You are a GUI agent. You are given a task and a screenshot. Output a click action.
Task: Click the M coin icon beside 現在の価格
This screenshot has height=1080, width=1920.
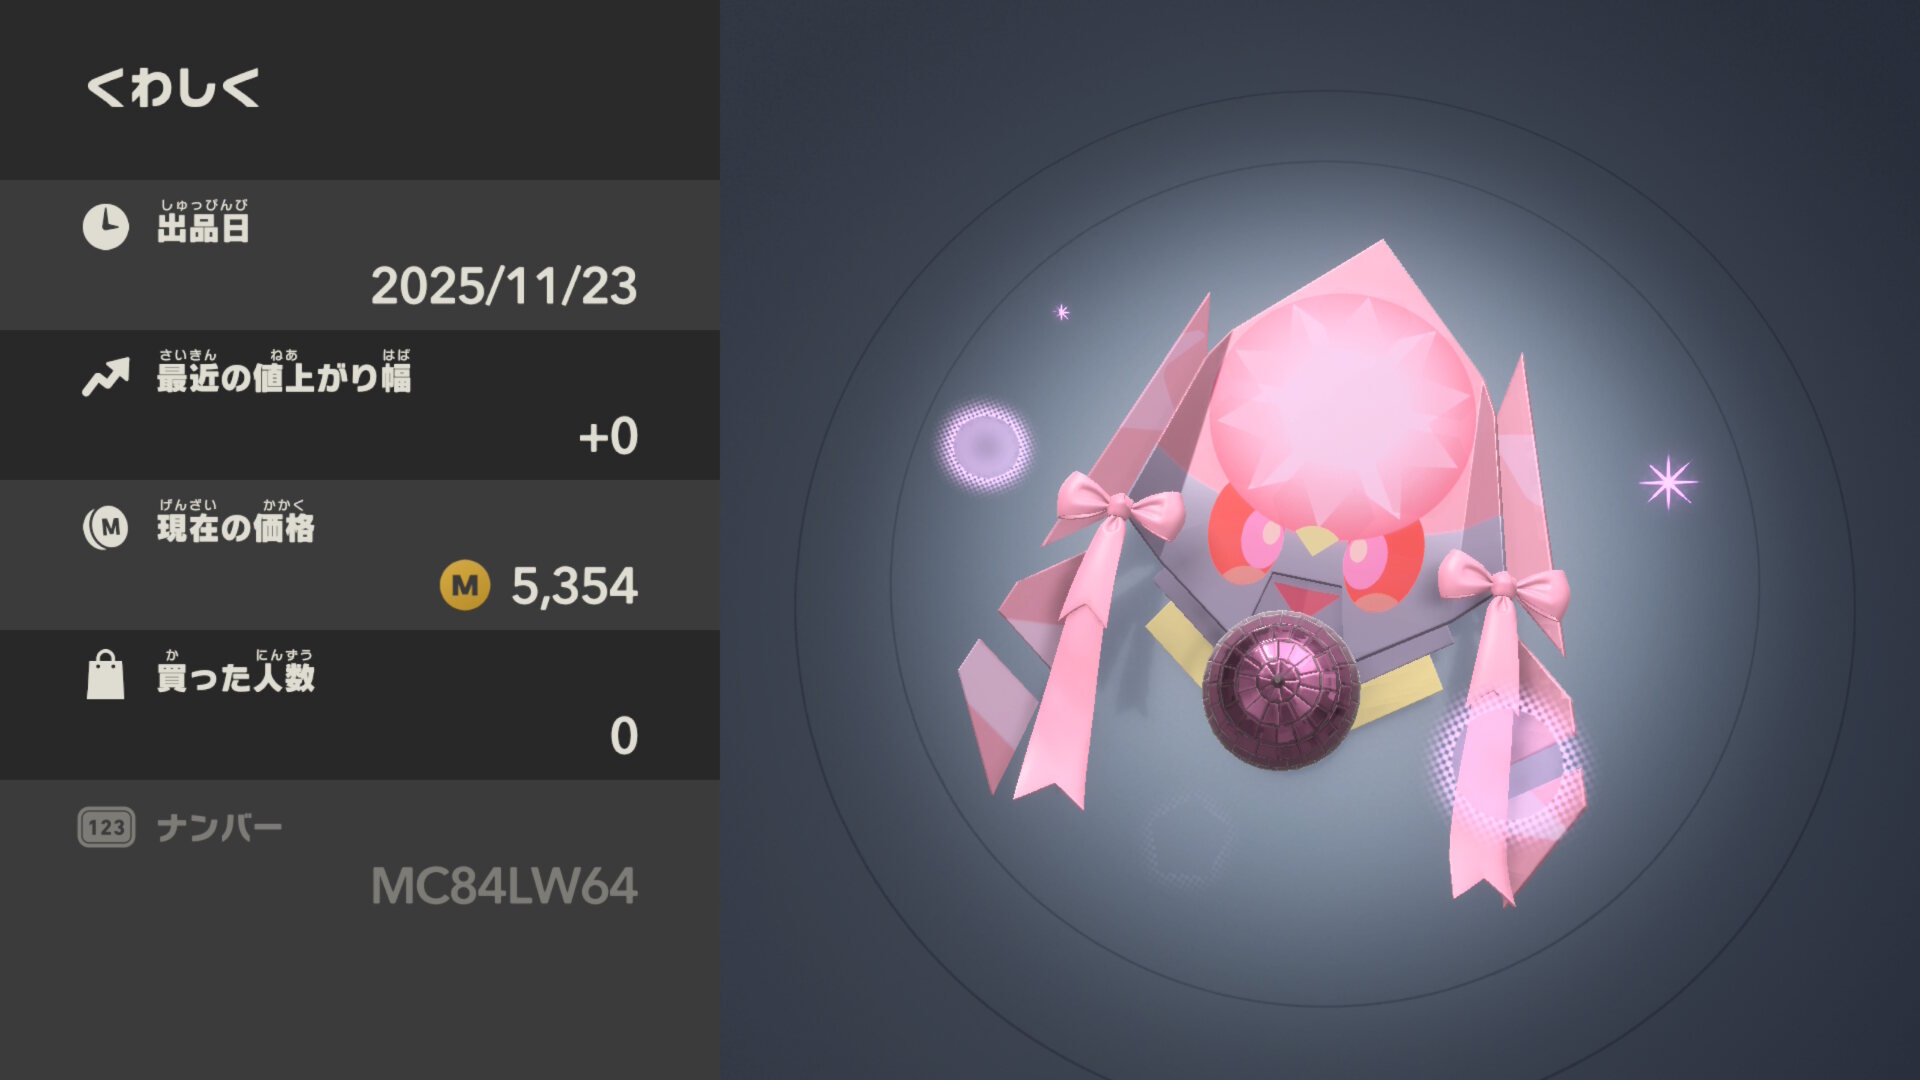105,527
